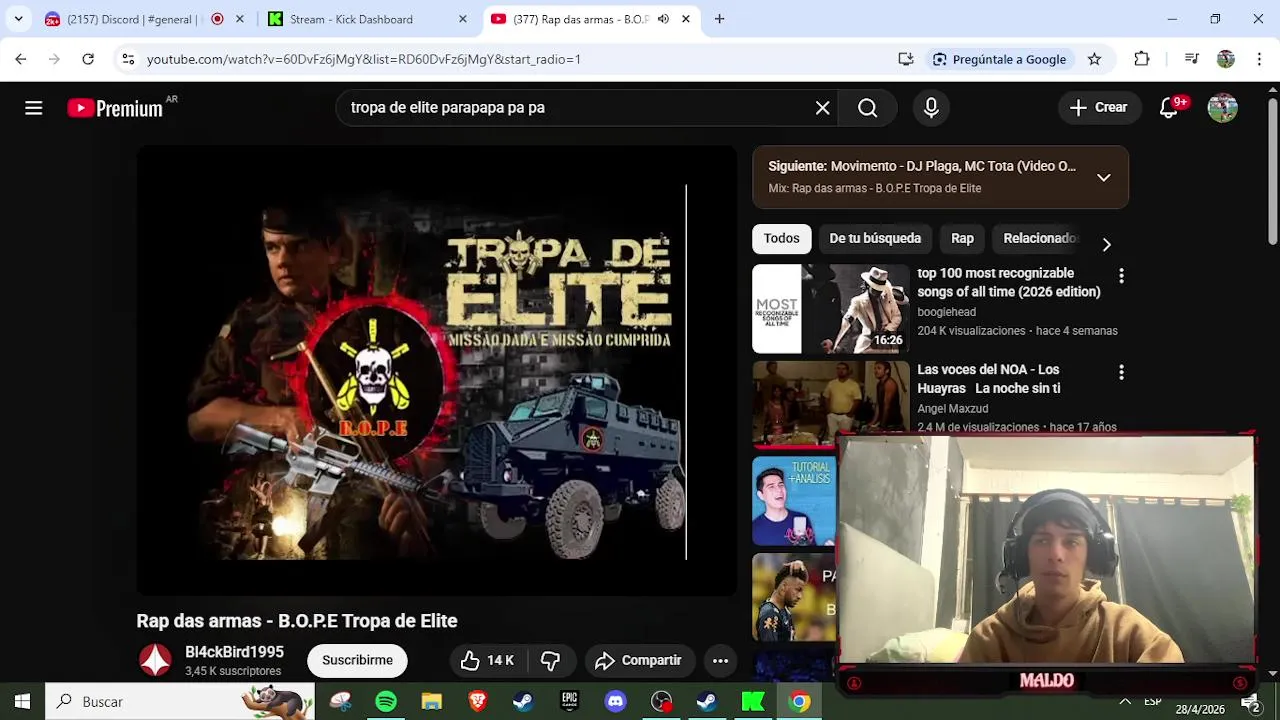Dislike the video
Viewport: 1280px width, 720px height.
[x=550, y=660]
